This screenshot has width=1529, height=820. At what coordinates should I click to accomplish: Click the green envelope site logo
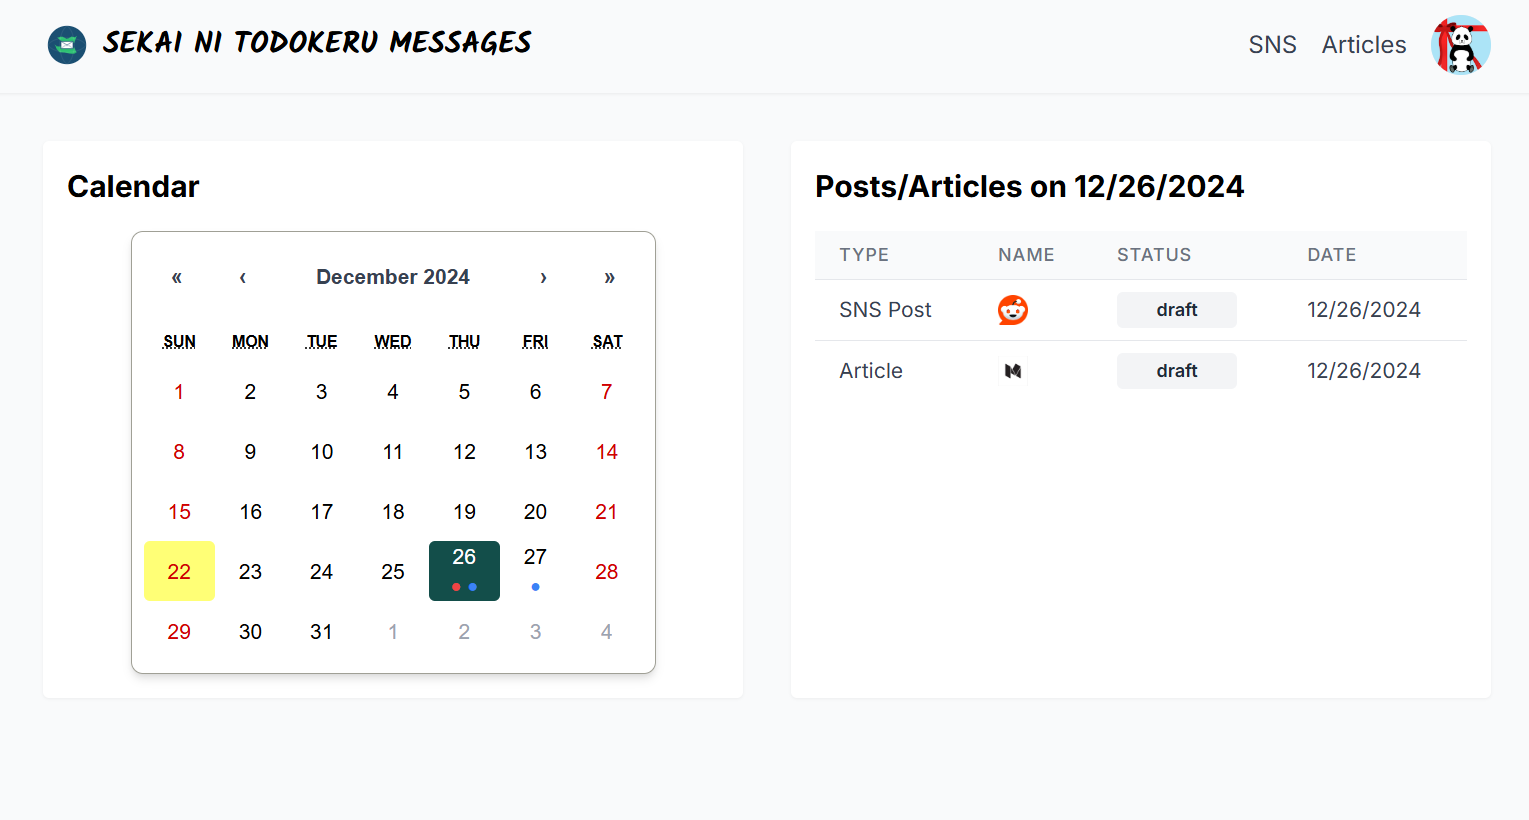point(67,45)
